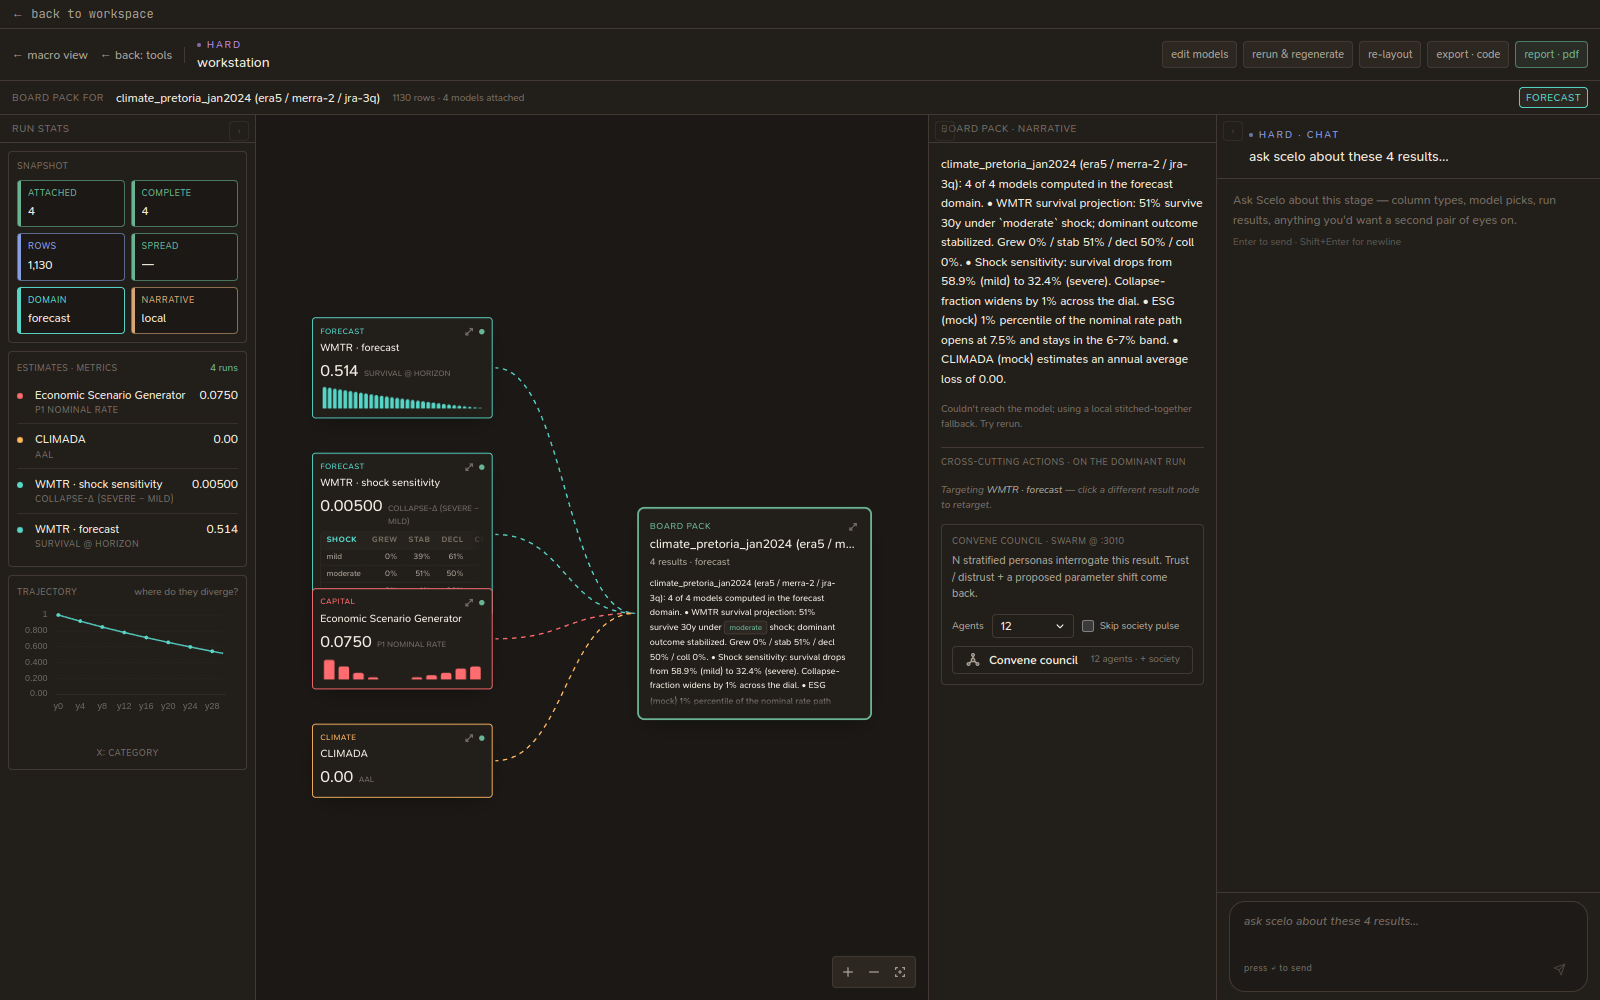Image resolution: width=1600 pixels, height=1000 pixels.
Task: Click the Convene council button
Action: pos(1072,660)
